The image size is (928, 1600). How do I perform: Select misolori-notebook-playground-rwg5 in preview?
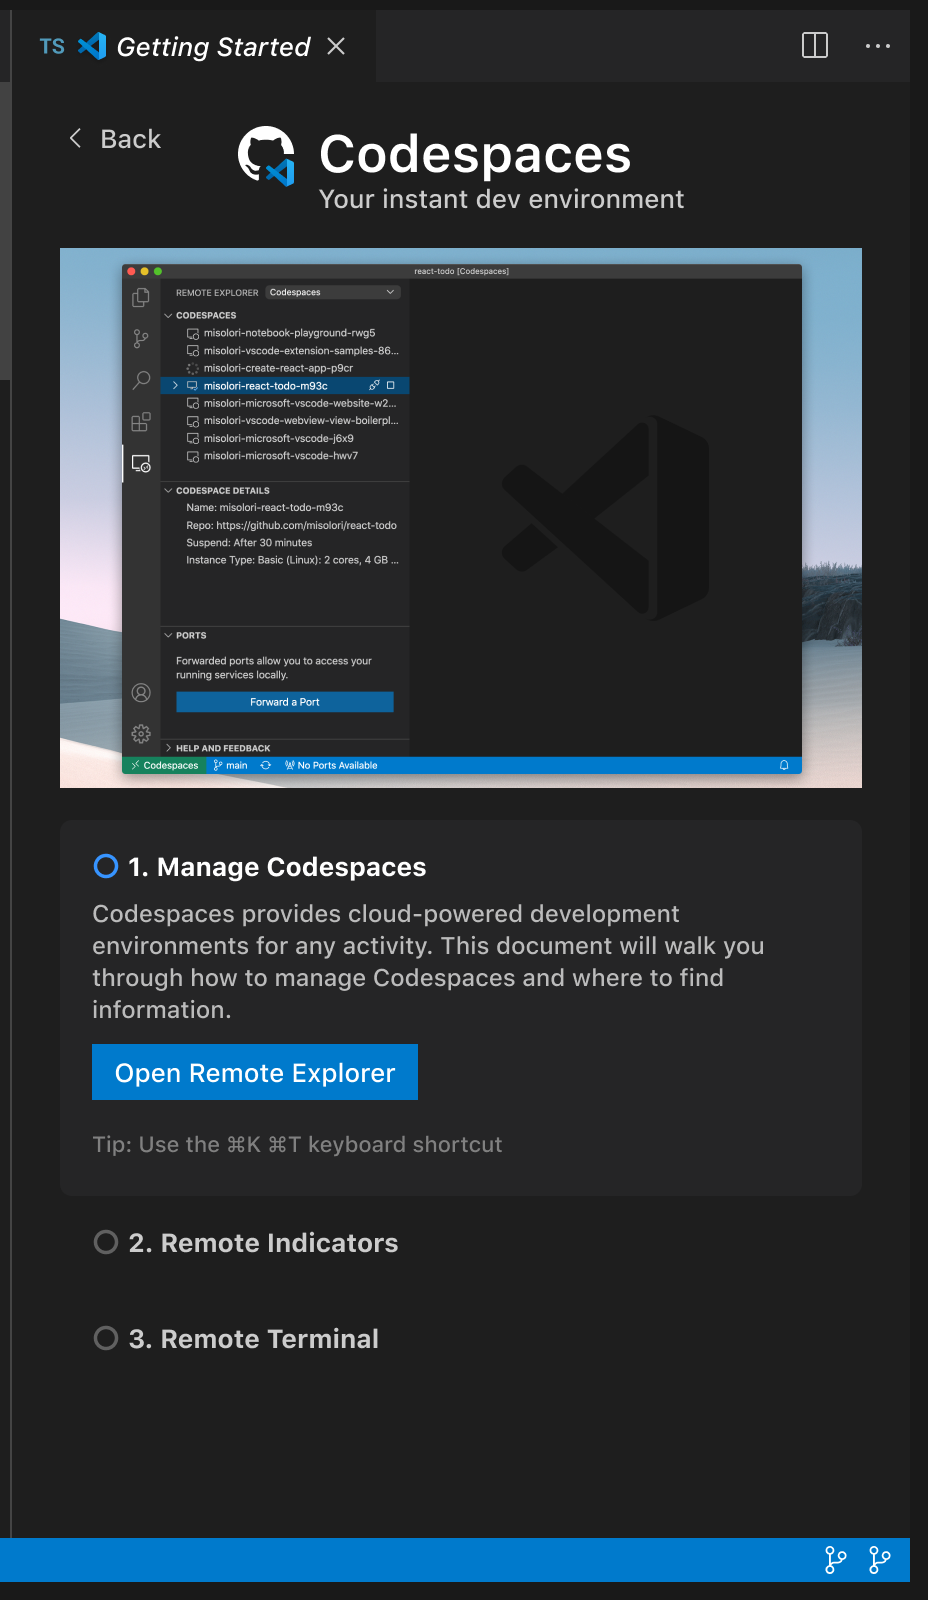[289, 333]
